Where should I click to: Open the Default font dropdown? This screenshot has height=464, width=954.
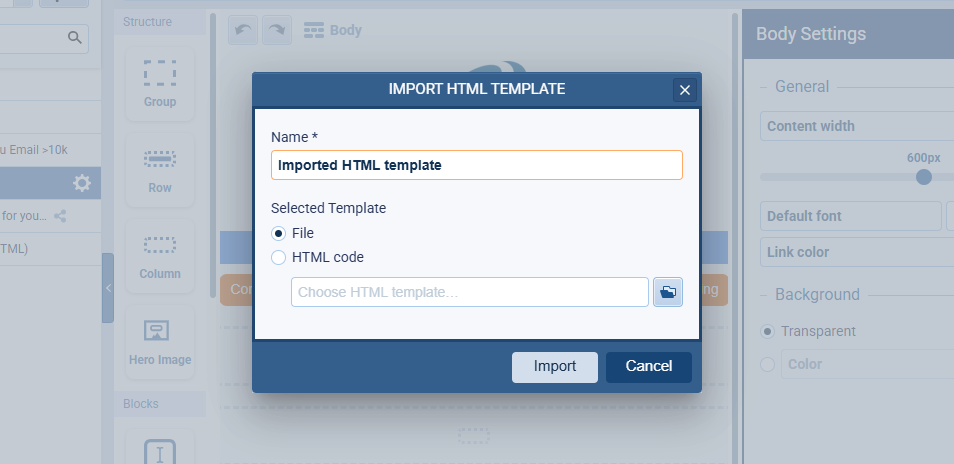851,216
